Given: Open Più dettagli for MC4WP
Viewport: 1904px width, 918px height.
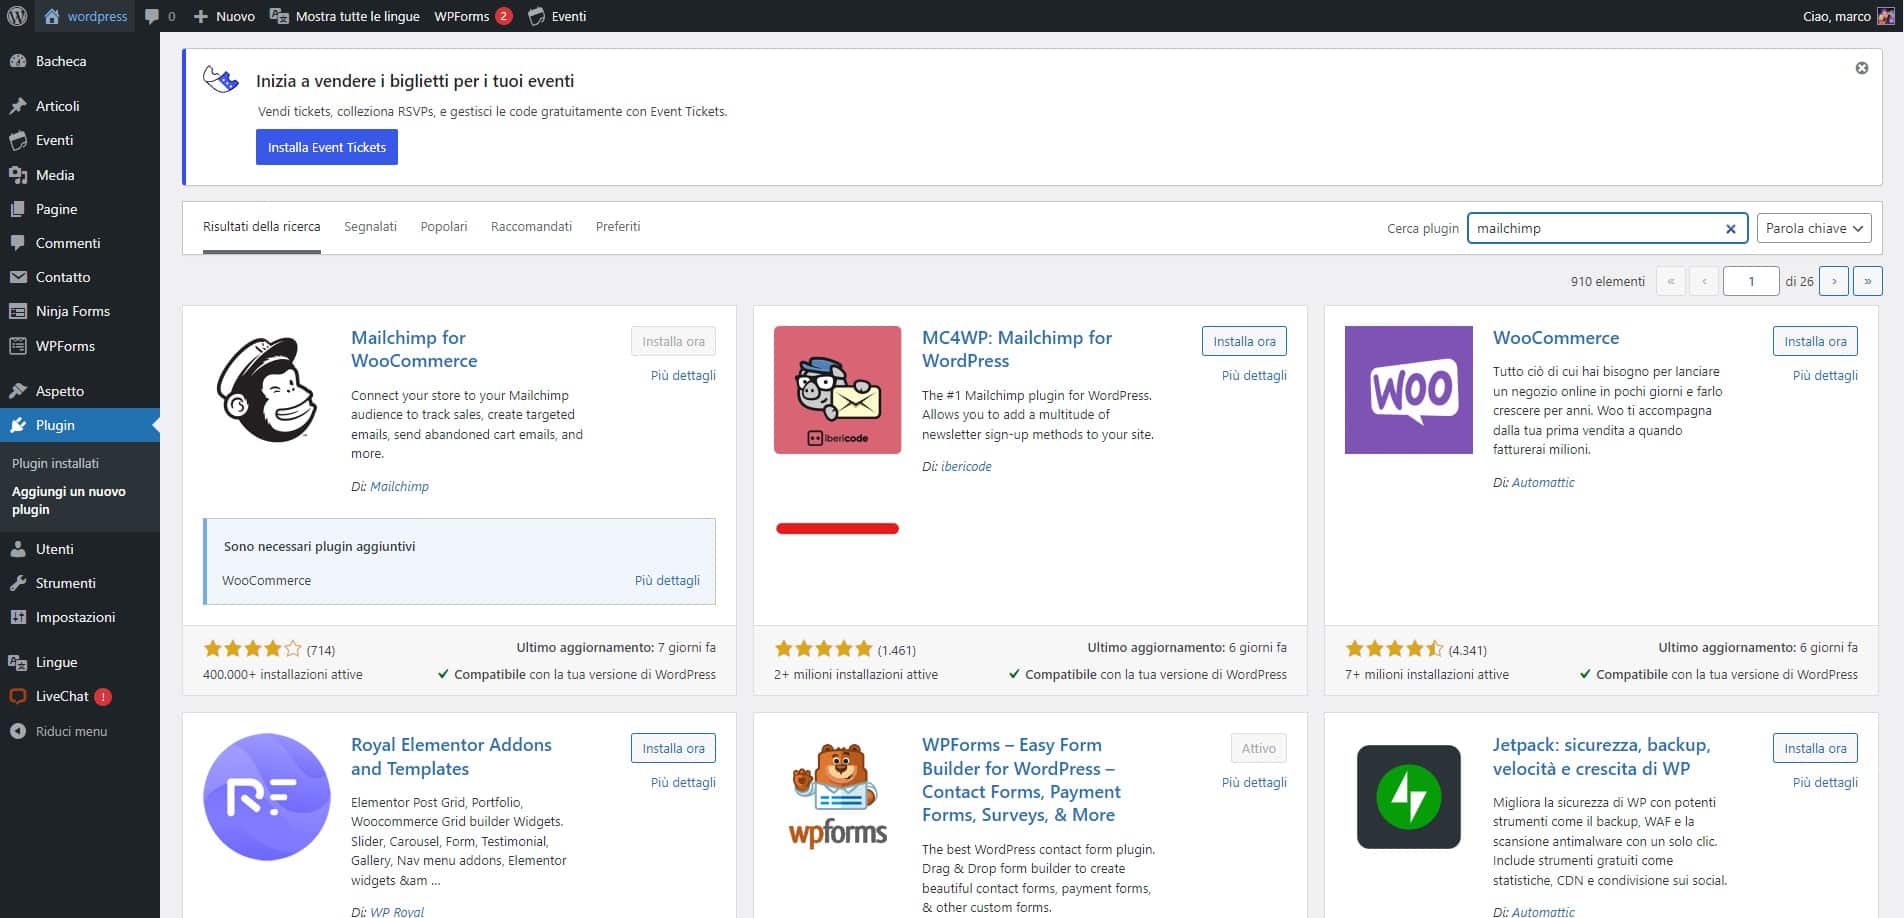Looking at the screenshot, I should [1254, 376].
